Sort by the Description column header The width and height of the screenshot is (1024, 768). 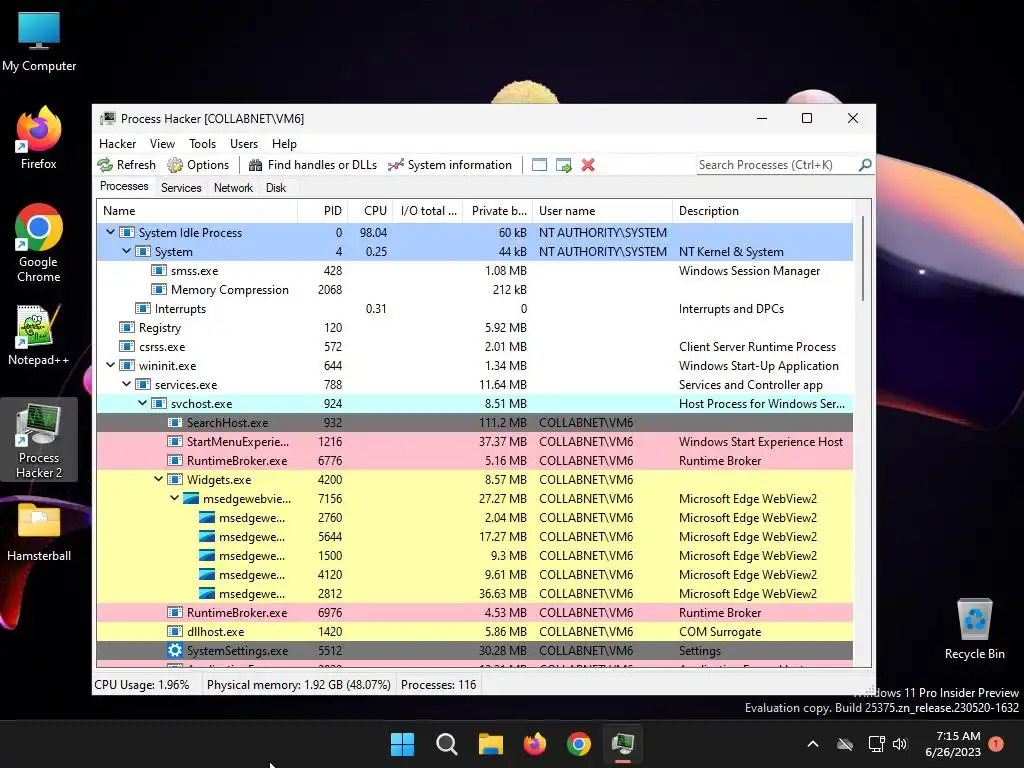[x=763, y=211]
